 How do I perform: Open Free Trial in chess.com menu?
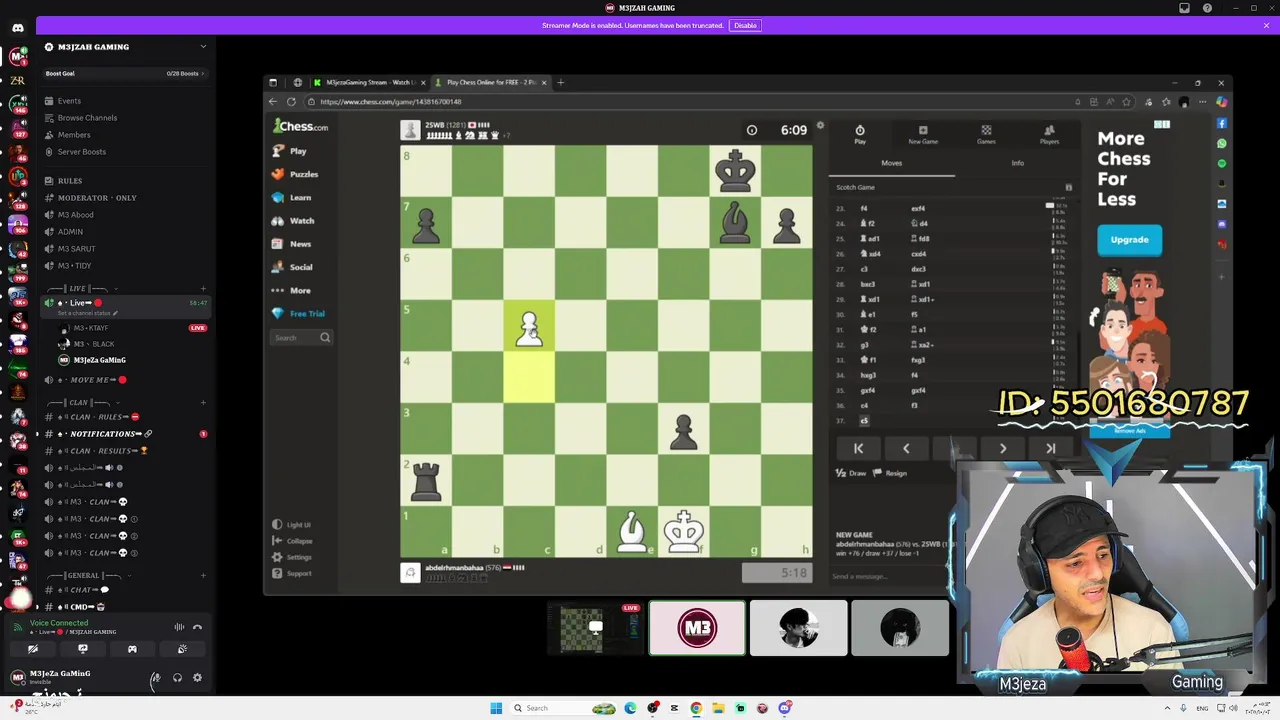click(307, 314)
